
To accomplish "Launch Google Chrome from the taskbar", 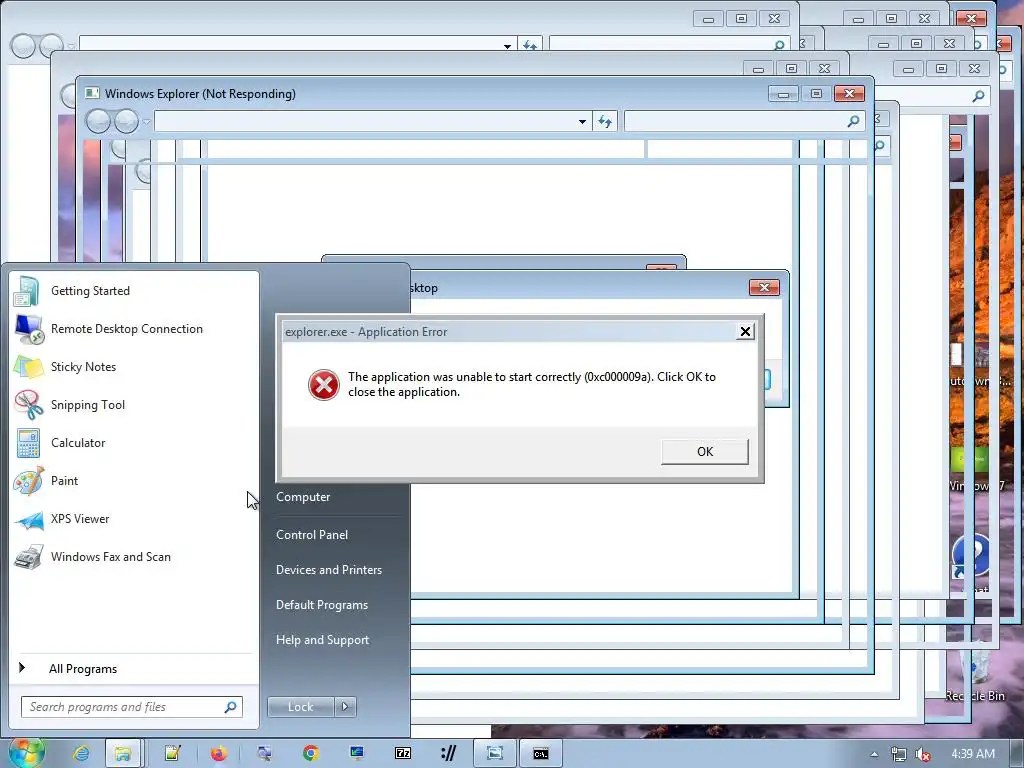I will click(311, 754).
